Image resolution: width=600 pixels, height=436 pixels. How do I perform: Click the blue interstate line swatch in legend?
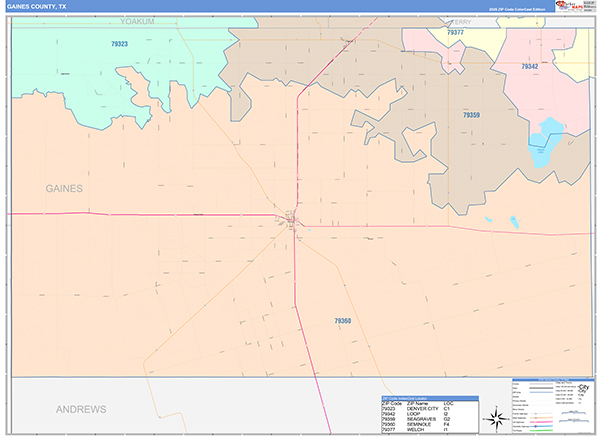pos(541,426)
